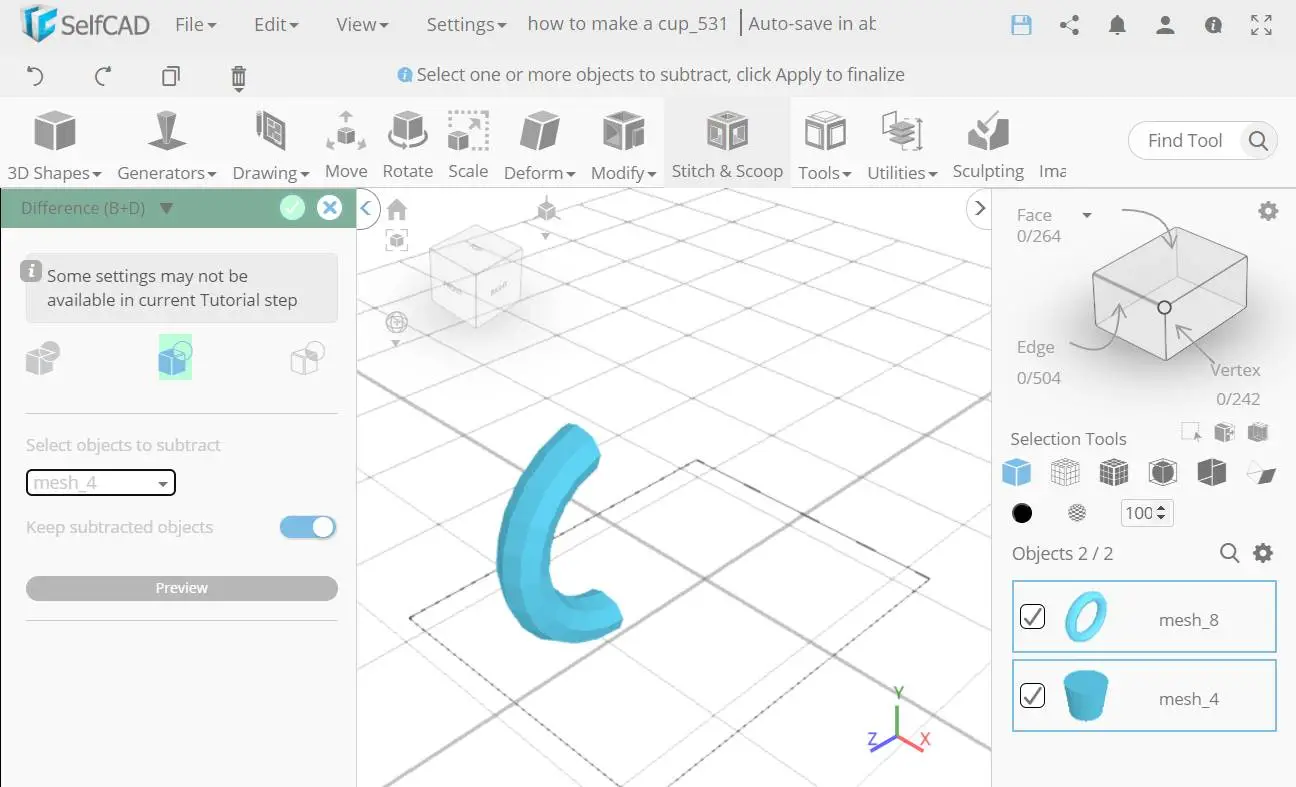Open the Utilities dropdown

pyautogui.click(x=902, y=147)
